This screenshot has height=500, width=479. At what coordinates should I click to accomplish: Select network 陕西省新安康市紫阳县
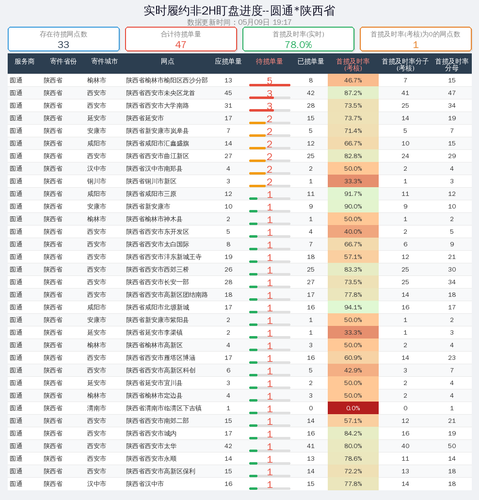tap(157, 320)
